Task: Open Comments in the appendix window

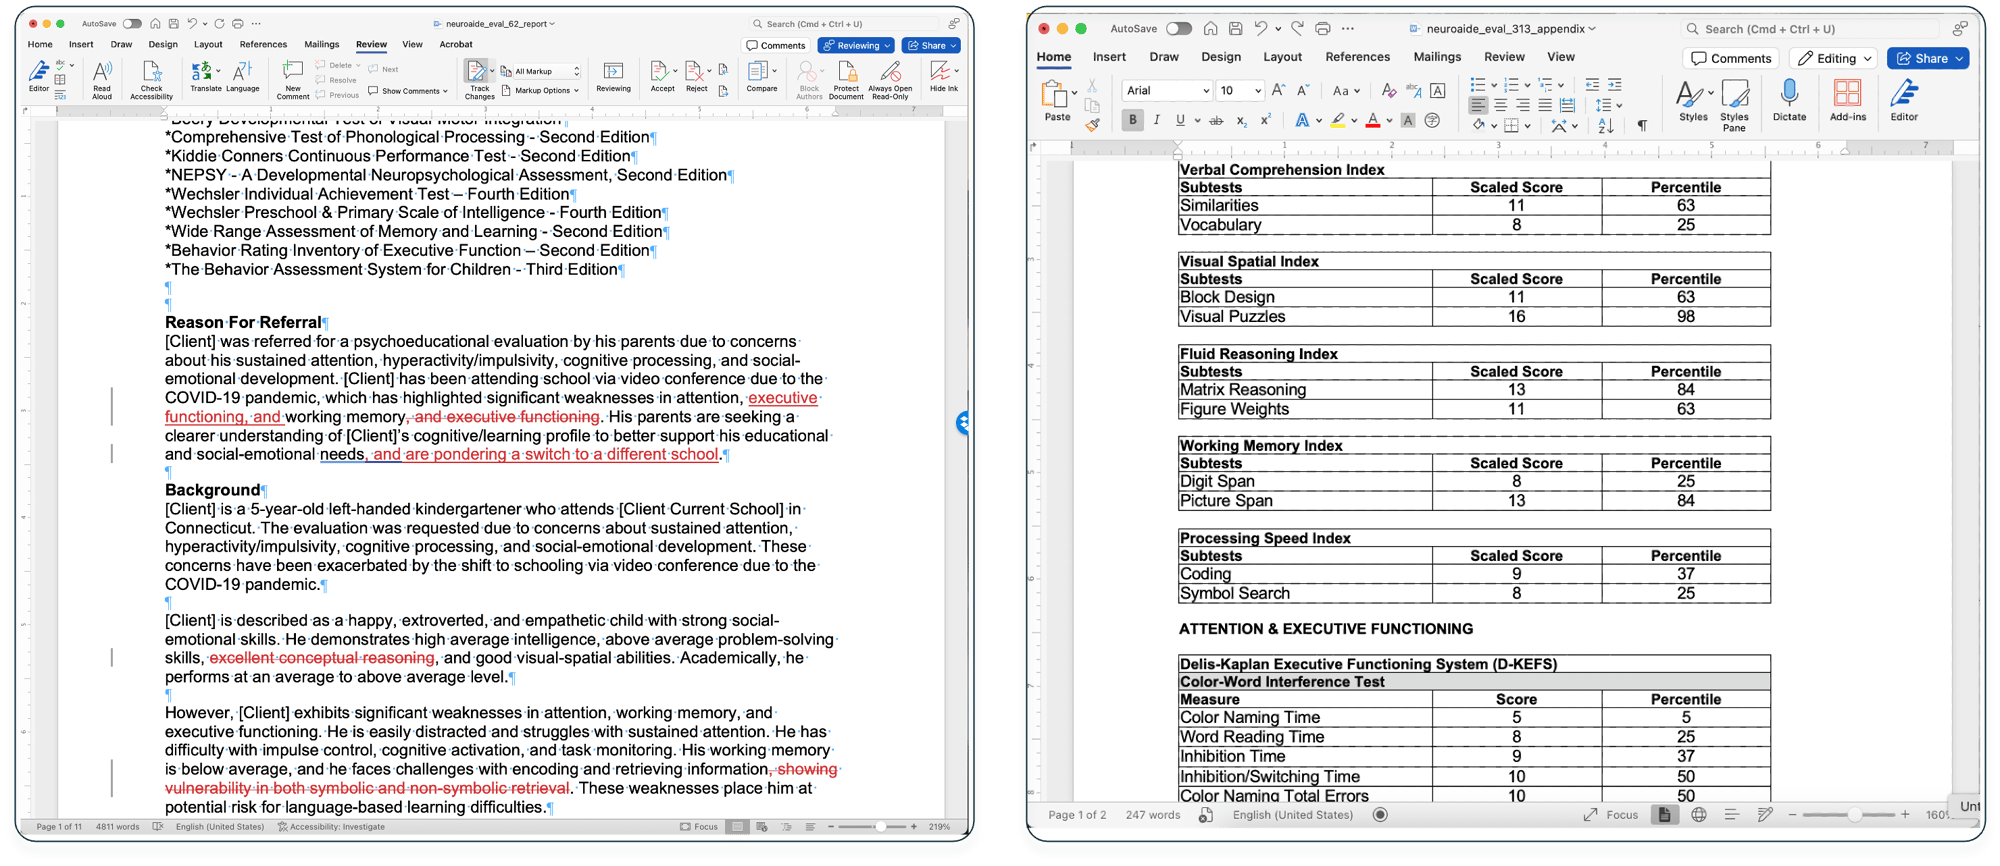Action: (1731, 58)
